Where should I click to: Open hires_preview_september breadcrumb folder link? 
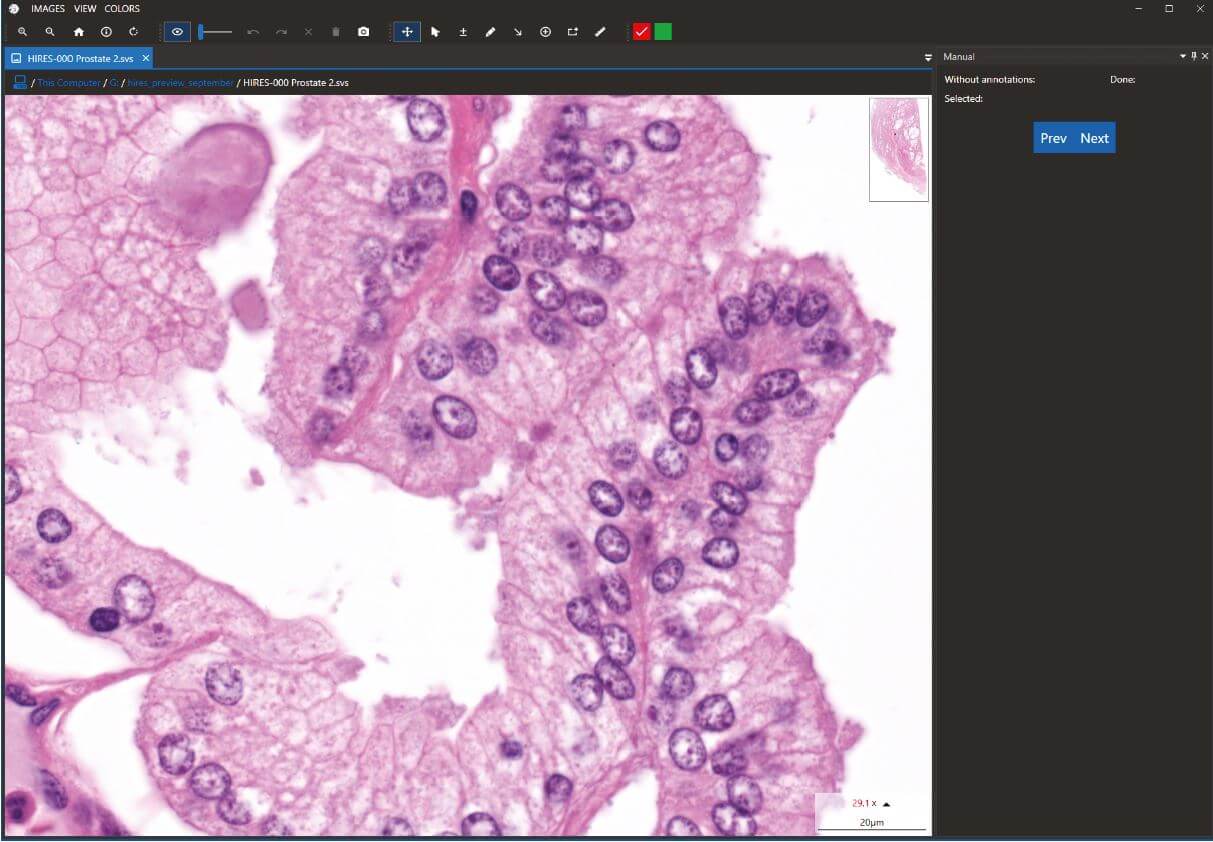(x=180, y=83)
